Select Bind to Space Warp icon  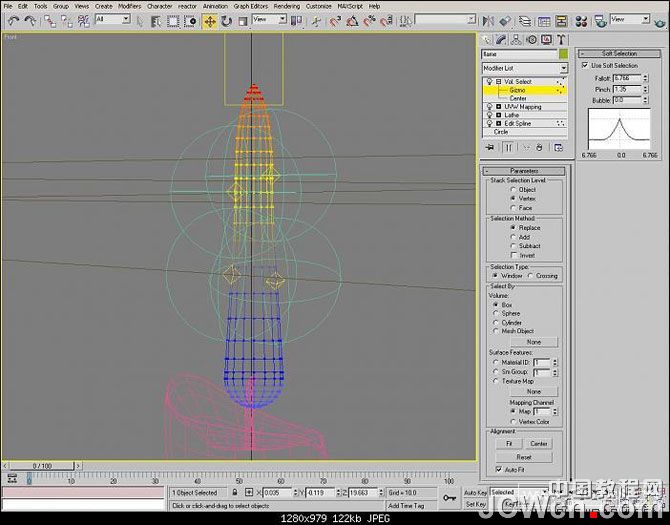tap(83, 21)
